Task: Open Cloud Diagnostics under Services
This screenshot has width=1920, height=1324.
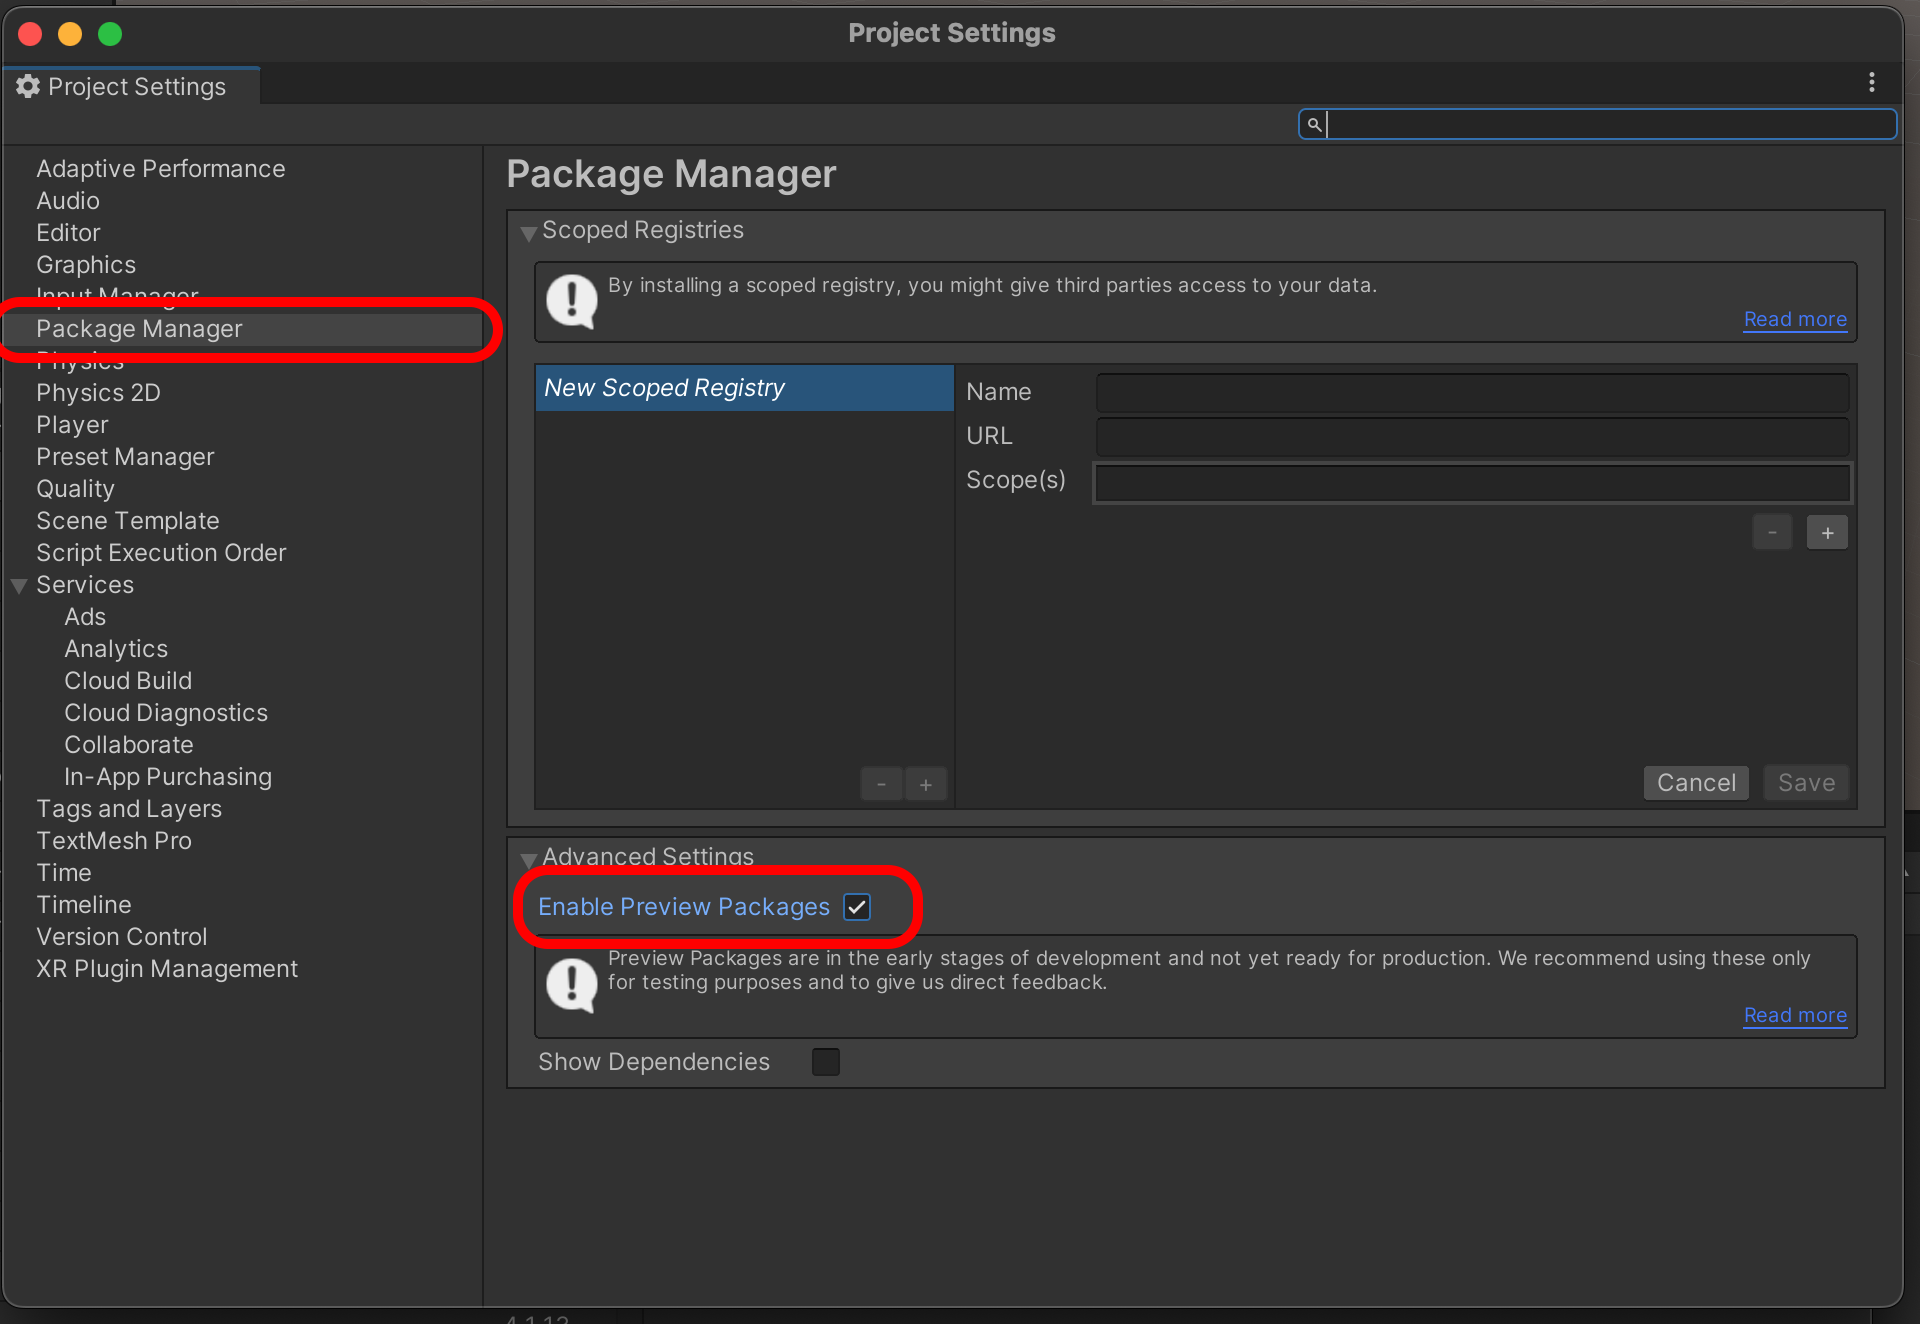Action: pos(166,713)
